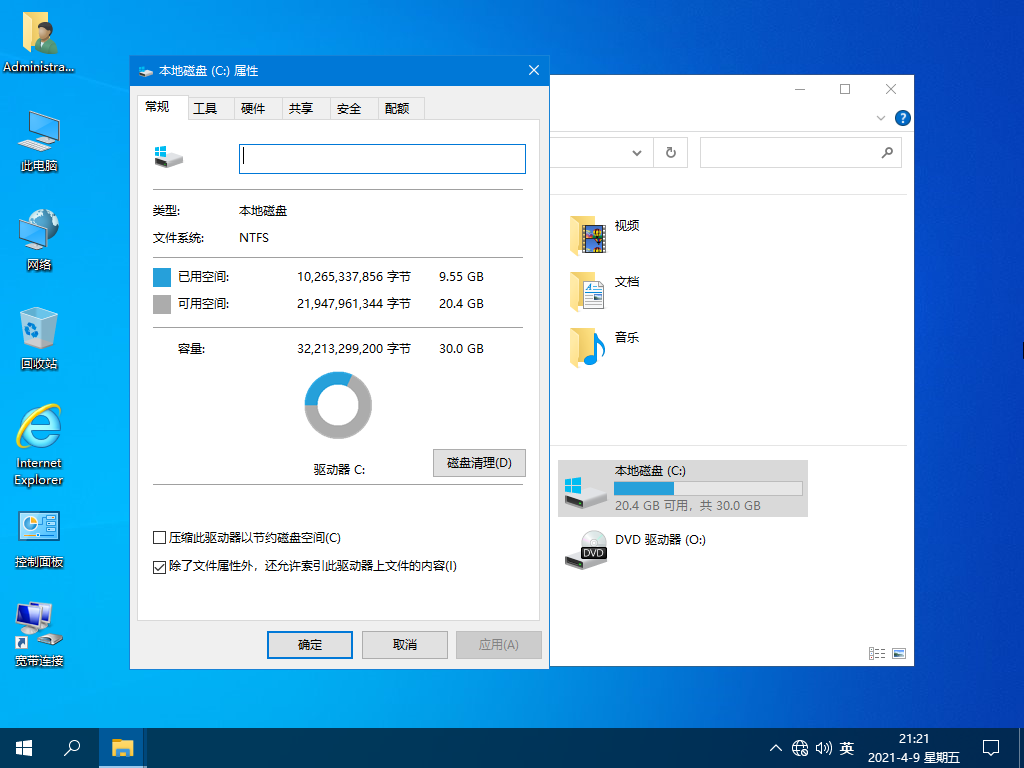1024x768 pixels.
Task: Switch Explorer to large icons view
Action: click(899, 653)
